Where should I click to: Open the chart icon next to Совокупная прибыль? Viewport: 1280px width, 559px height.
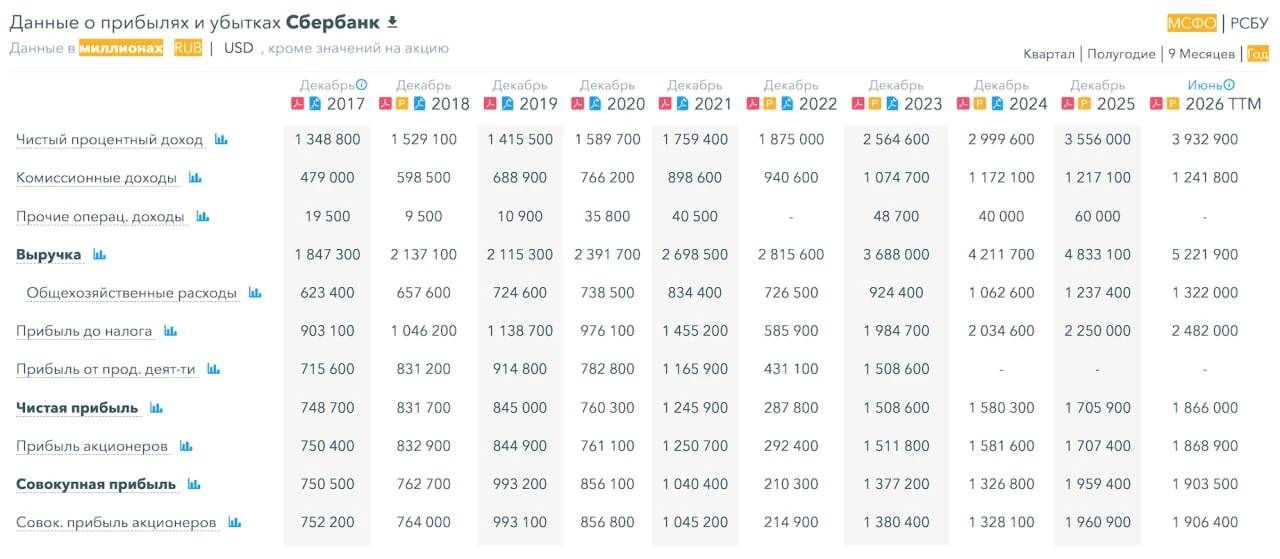pyautogui.click(x=194, y=484)
